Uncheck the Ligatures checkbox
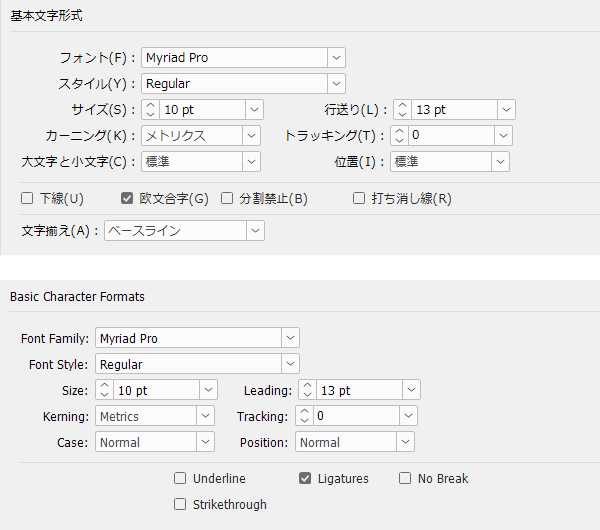The height and width of the screenshot is (530, 600). tap(305, 478)
